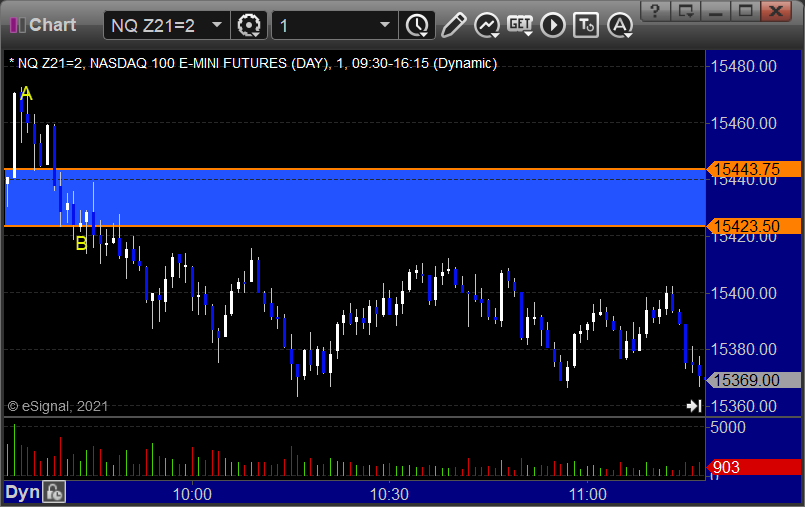Toggle the lock icon beside Dyn
Image resolution: width=805 pixels, height=507 pixels.
[x=54, y=493]
